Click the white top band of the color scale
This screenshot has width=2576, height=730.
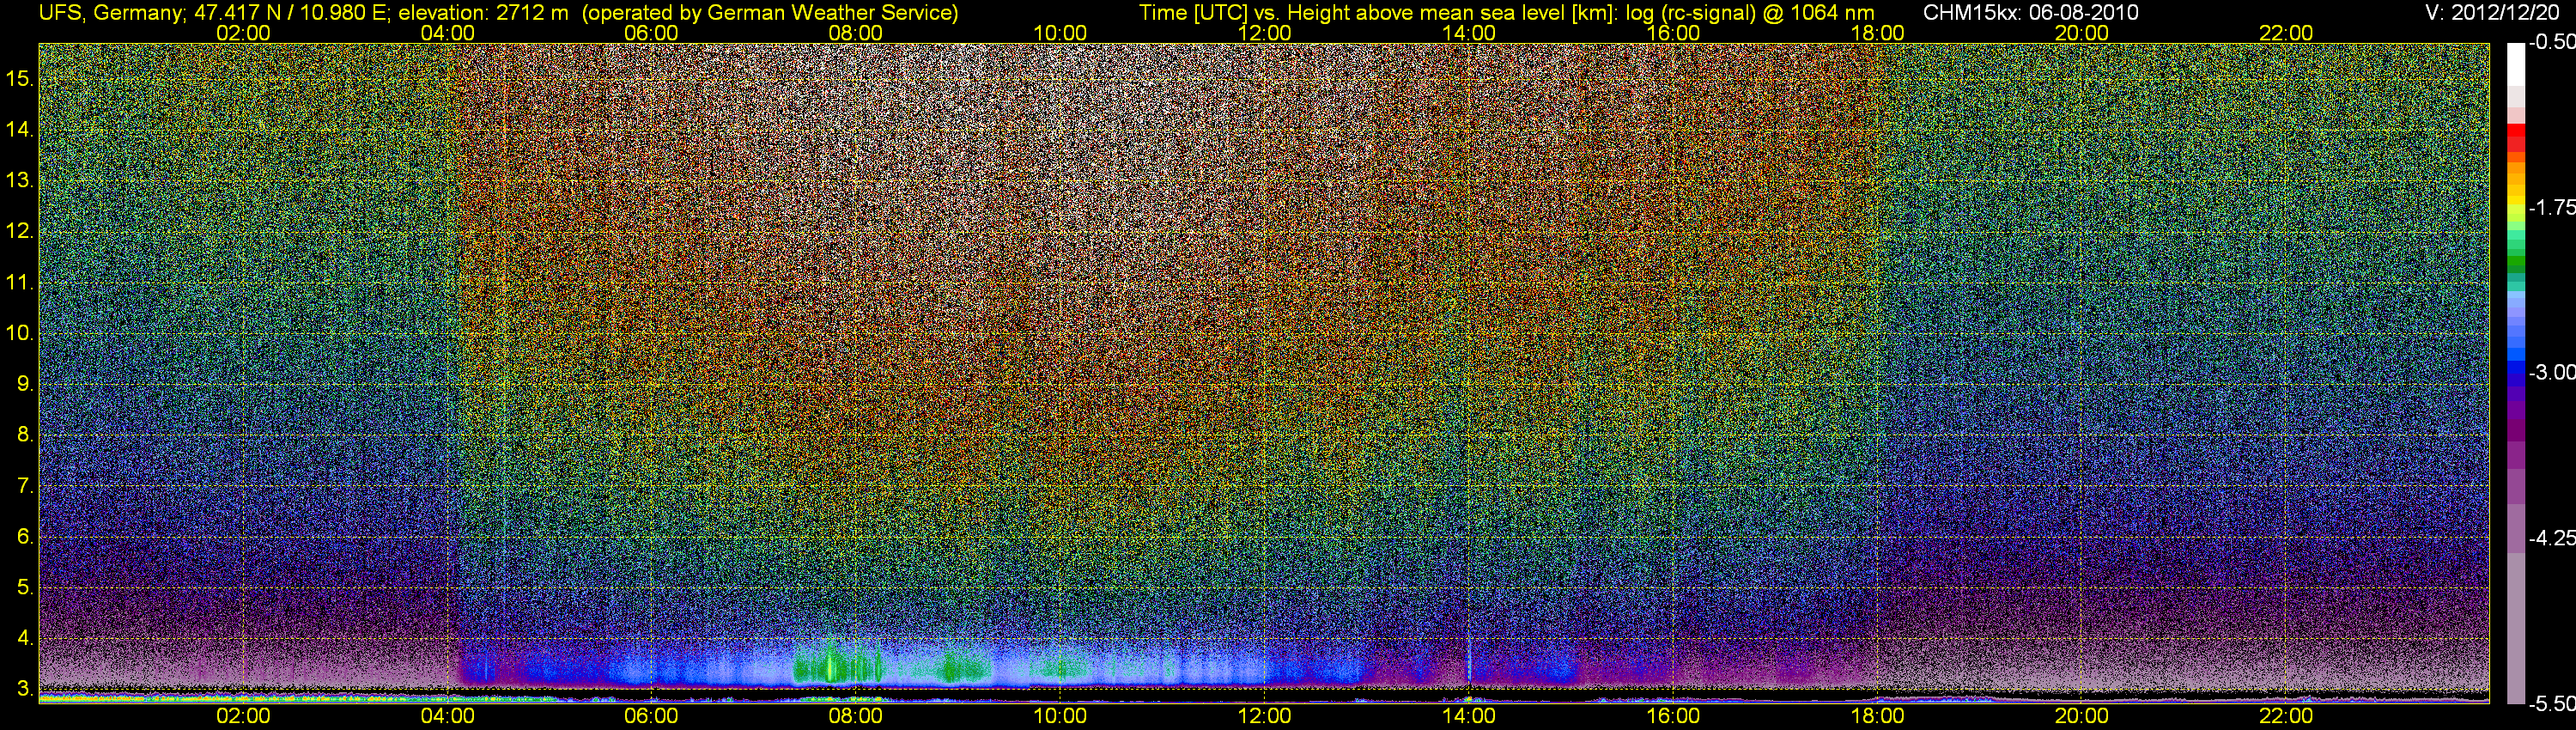coord(2516,65)
